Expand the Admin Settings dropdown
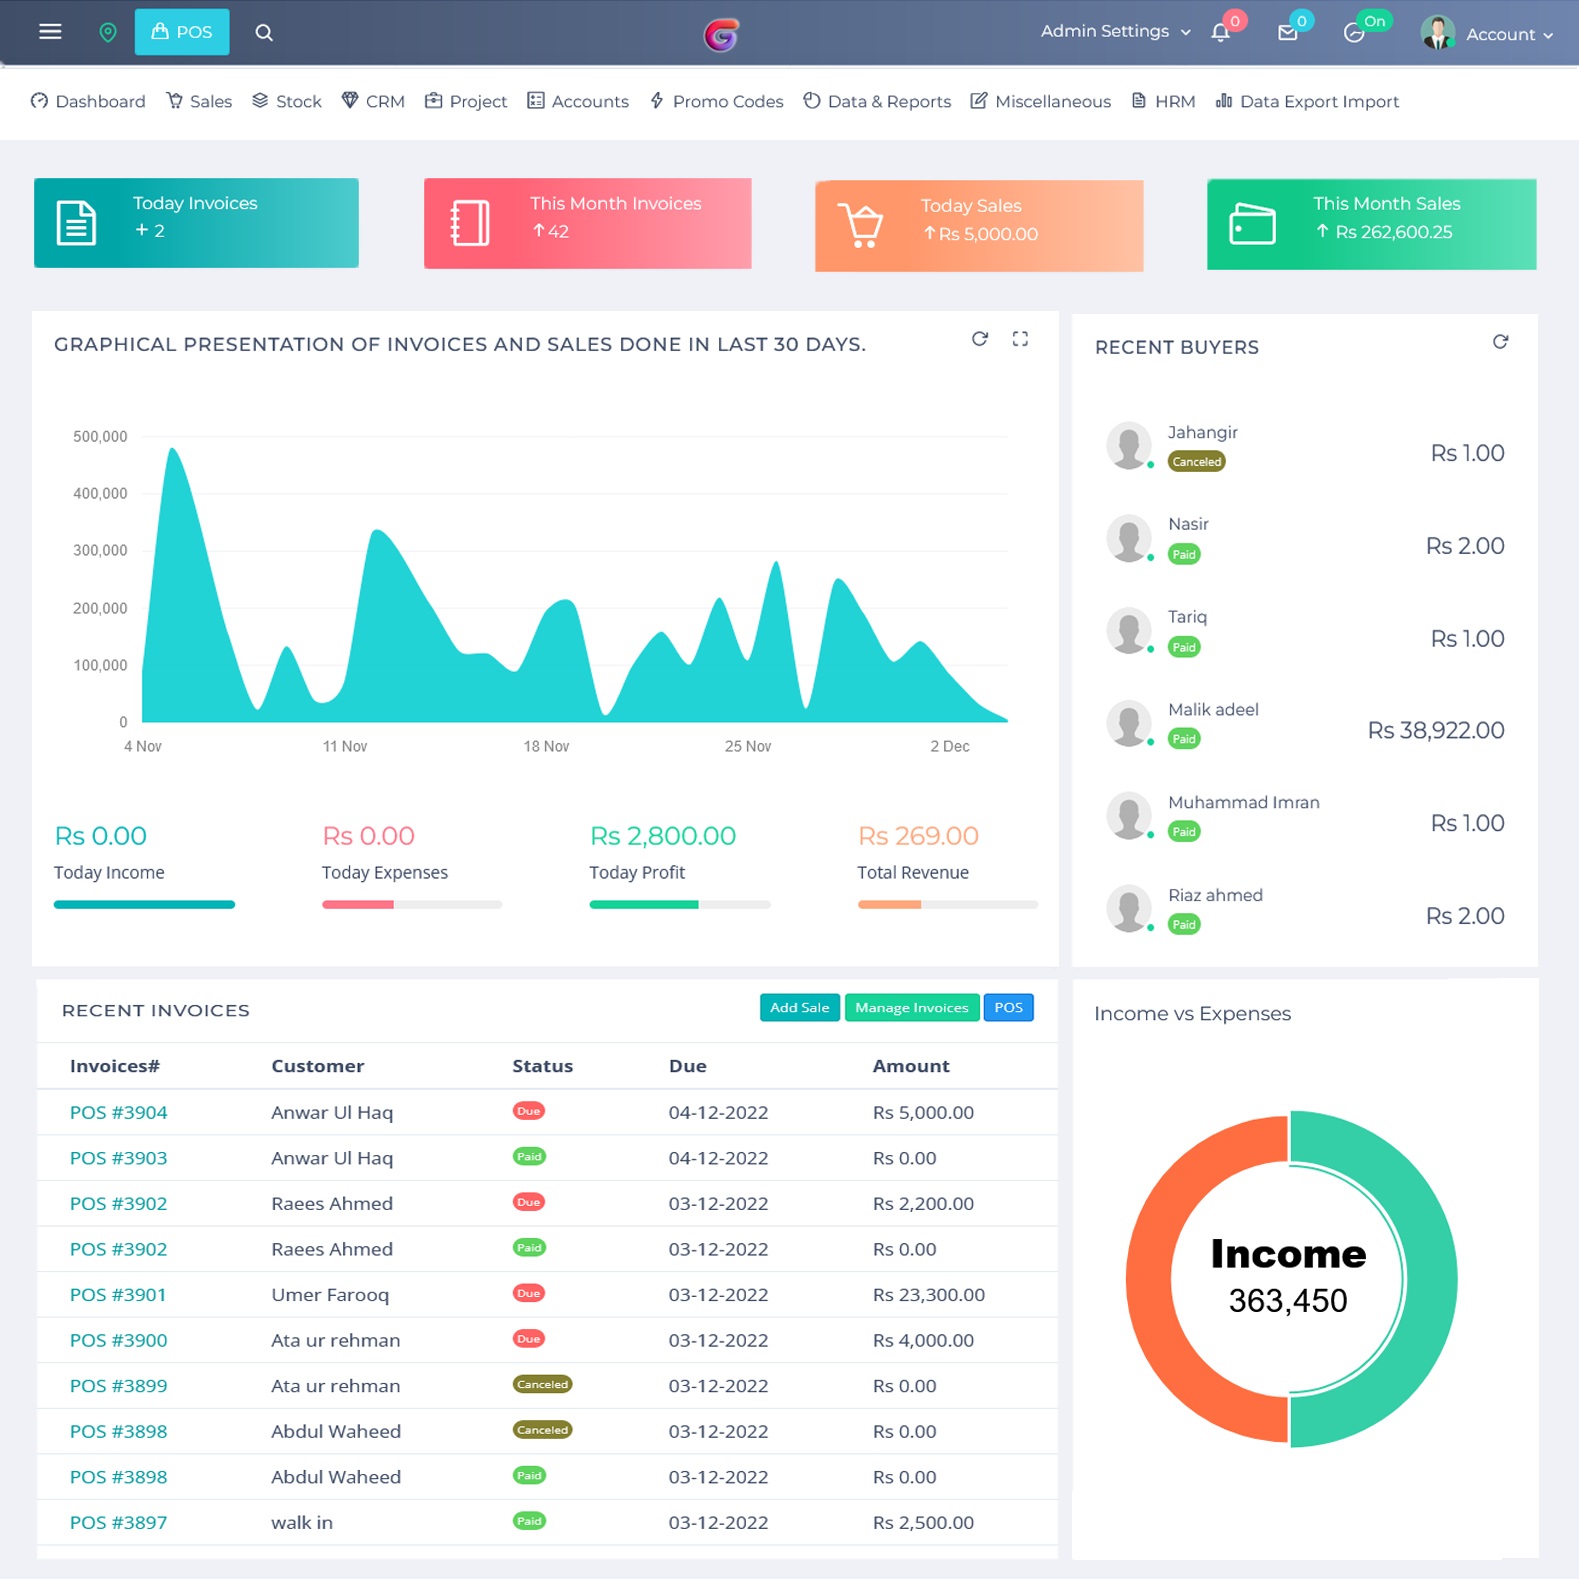Viewport: 1579px width, 1579px height. 1115,31
